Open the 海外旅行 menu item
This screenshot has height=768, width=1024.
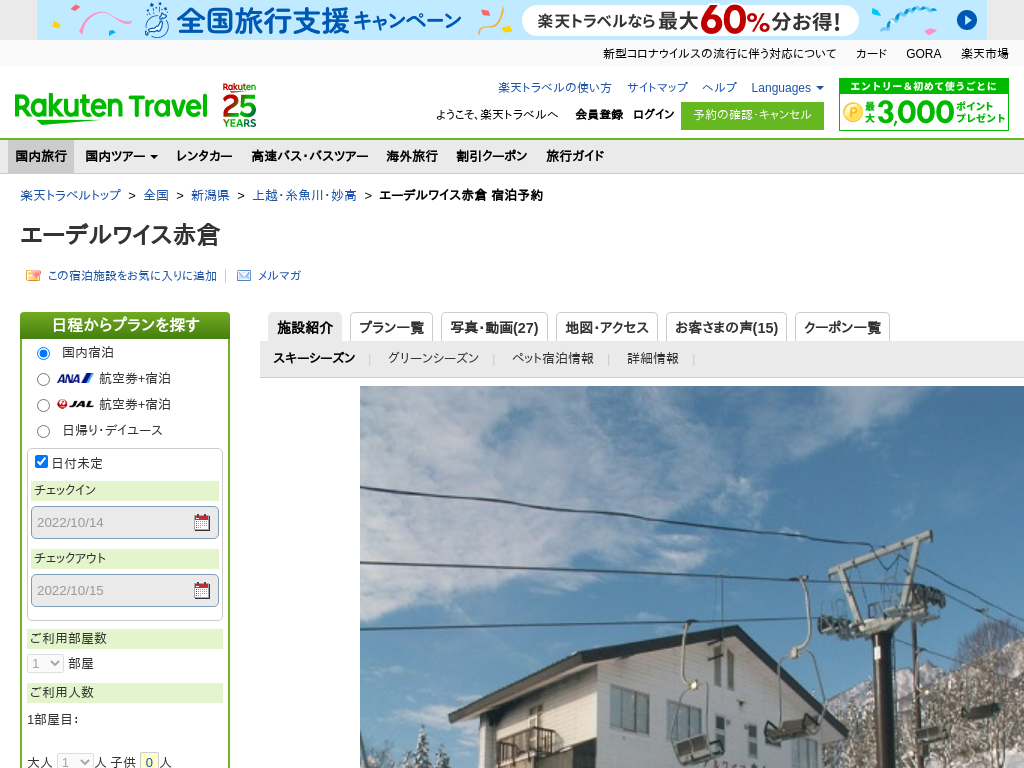(412, 156)
